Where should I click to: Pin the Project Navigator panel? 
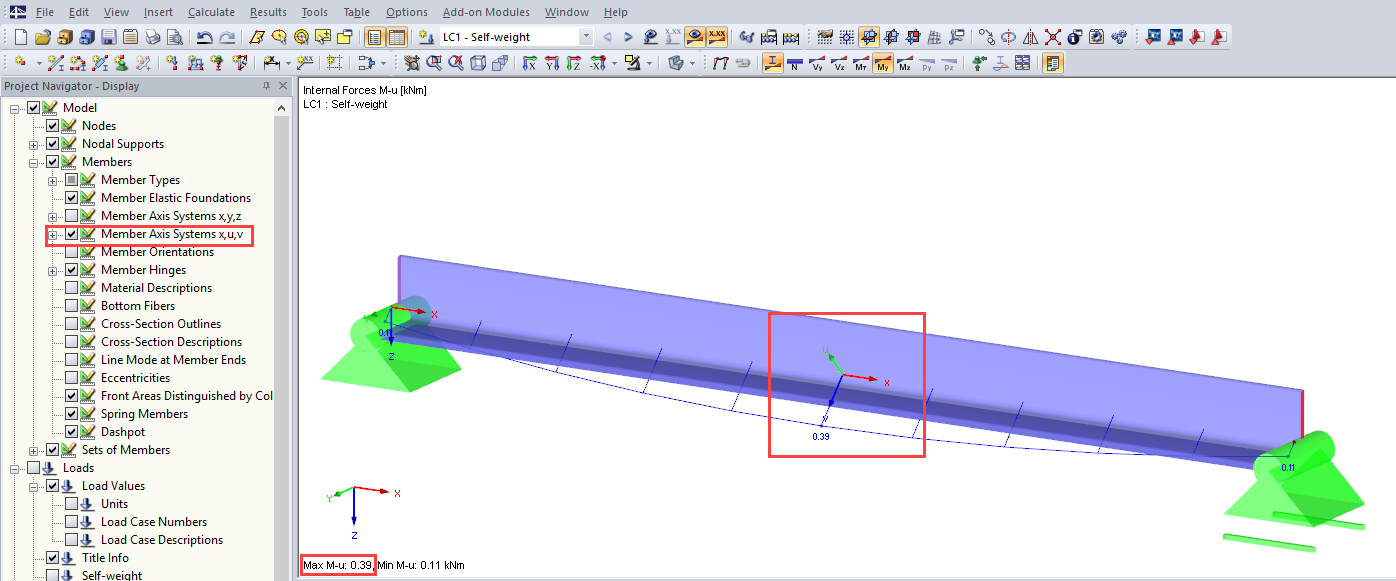266,86
